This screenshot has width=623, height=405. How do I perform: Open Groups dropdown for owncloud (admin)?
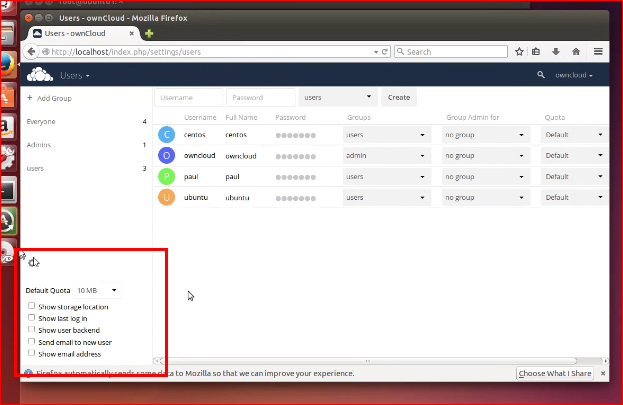[x=387, y=156]
